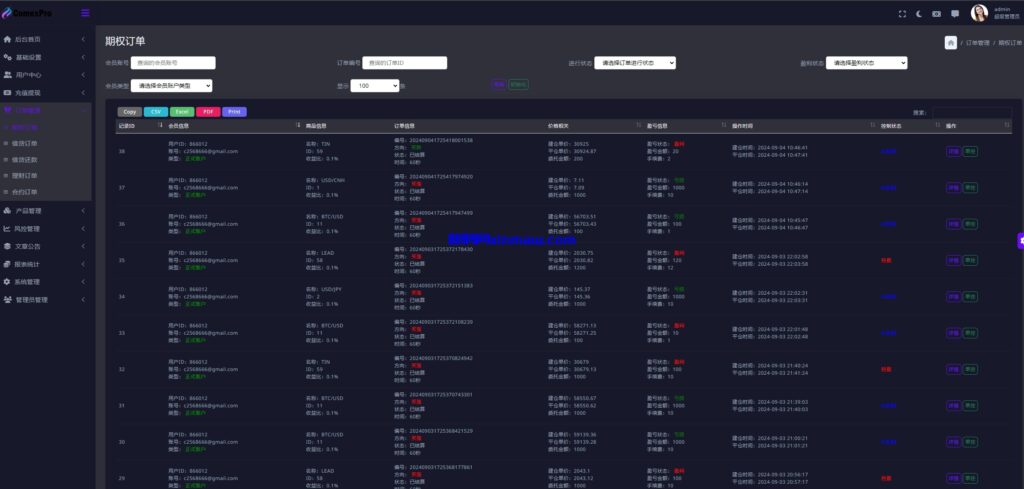Sort by the 盈亏信息 column sort arrow
Screen dimensions: 1024x489
coord(724,125)
